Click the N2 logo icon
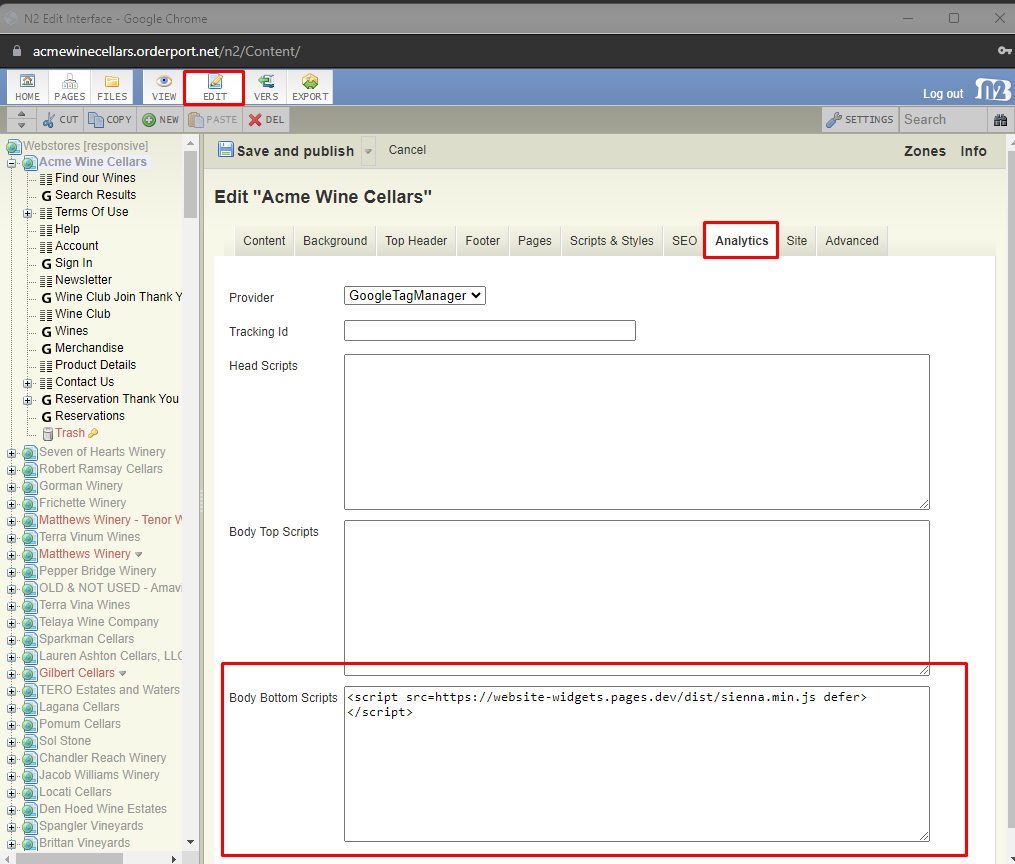 click(994, 90)
